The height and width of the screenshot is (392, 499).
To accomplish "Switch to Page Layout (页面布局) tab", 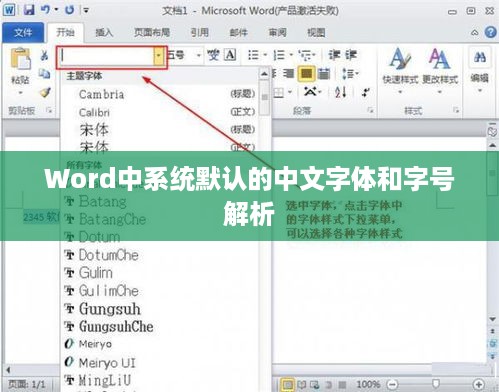I will (152, 33).
